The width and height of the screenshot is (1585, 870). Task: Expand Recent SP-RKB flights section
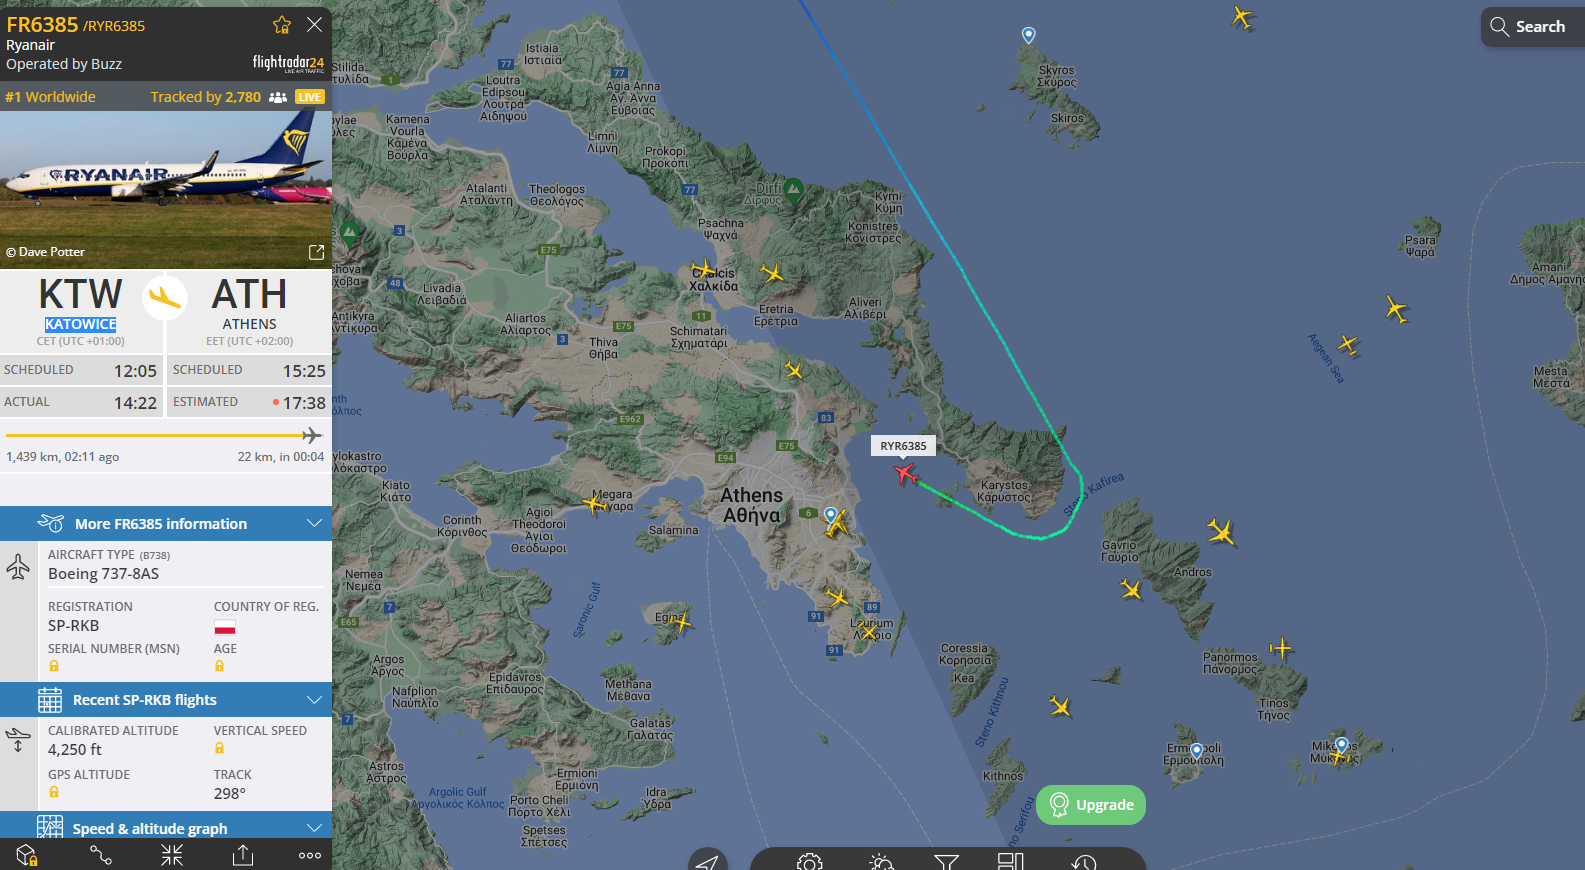[x=166, y=699]
